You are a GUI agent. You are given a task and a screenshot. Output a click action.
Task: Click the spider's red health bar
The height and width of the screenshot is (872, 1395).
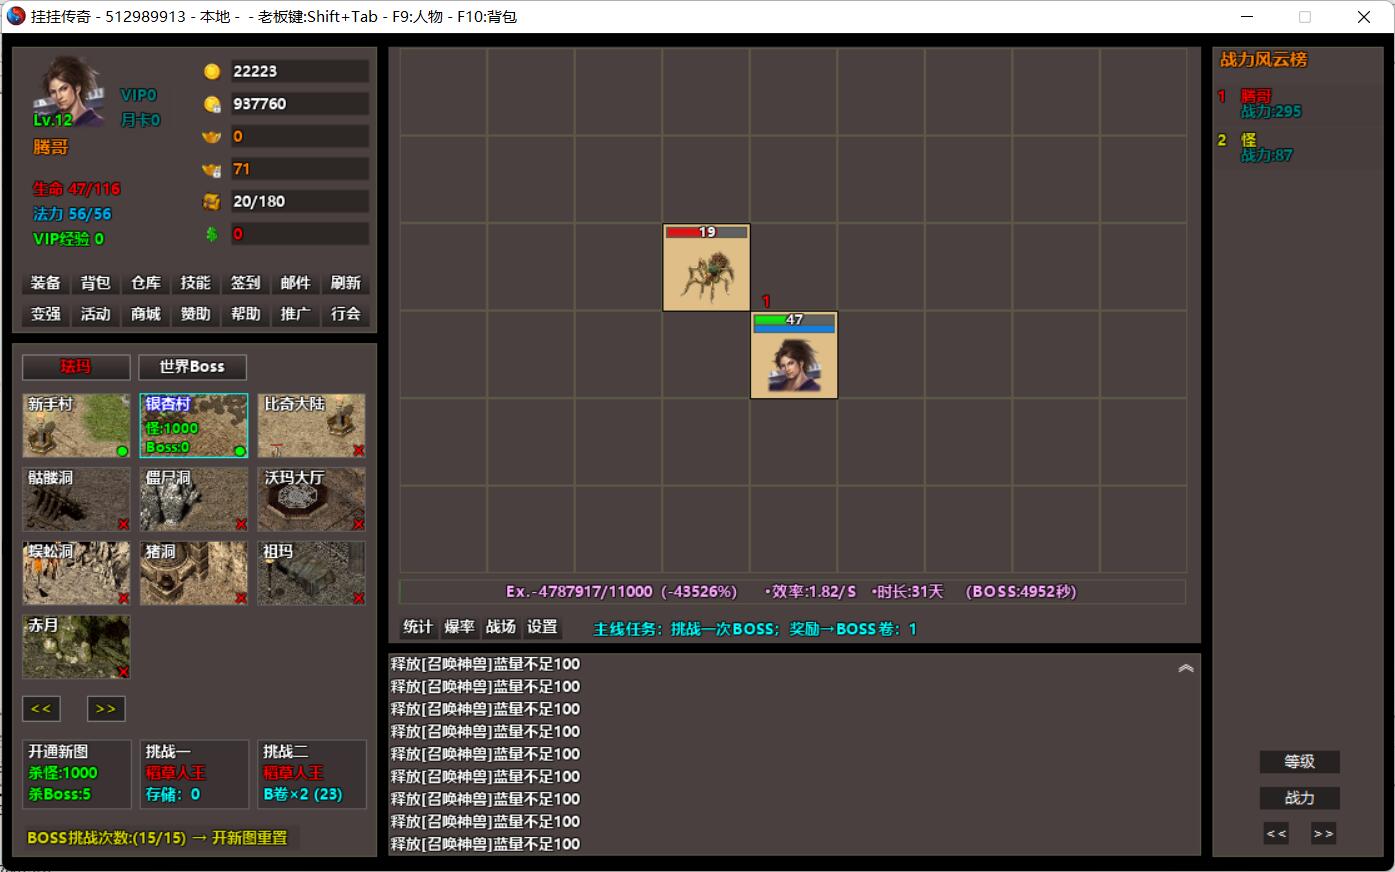coord(706,232)
